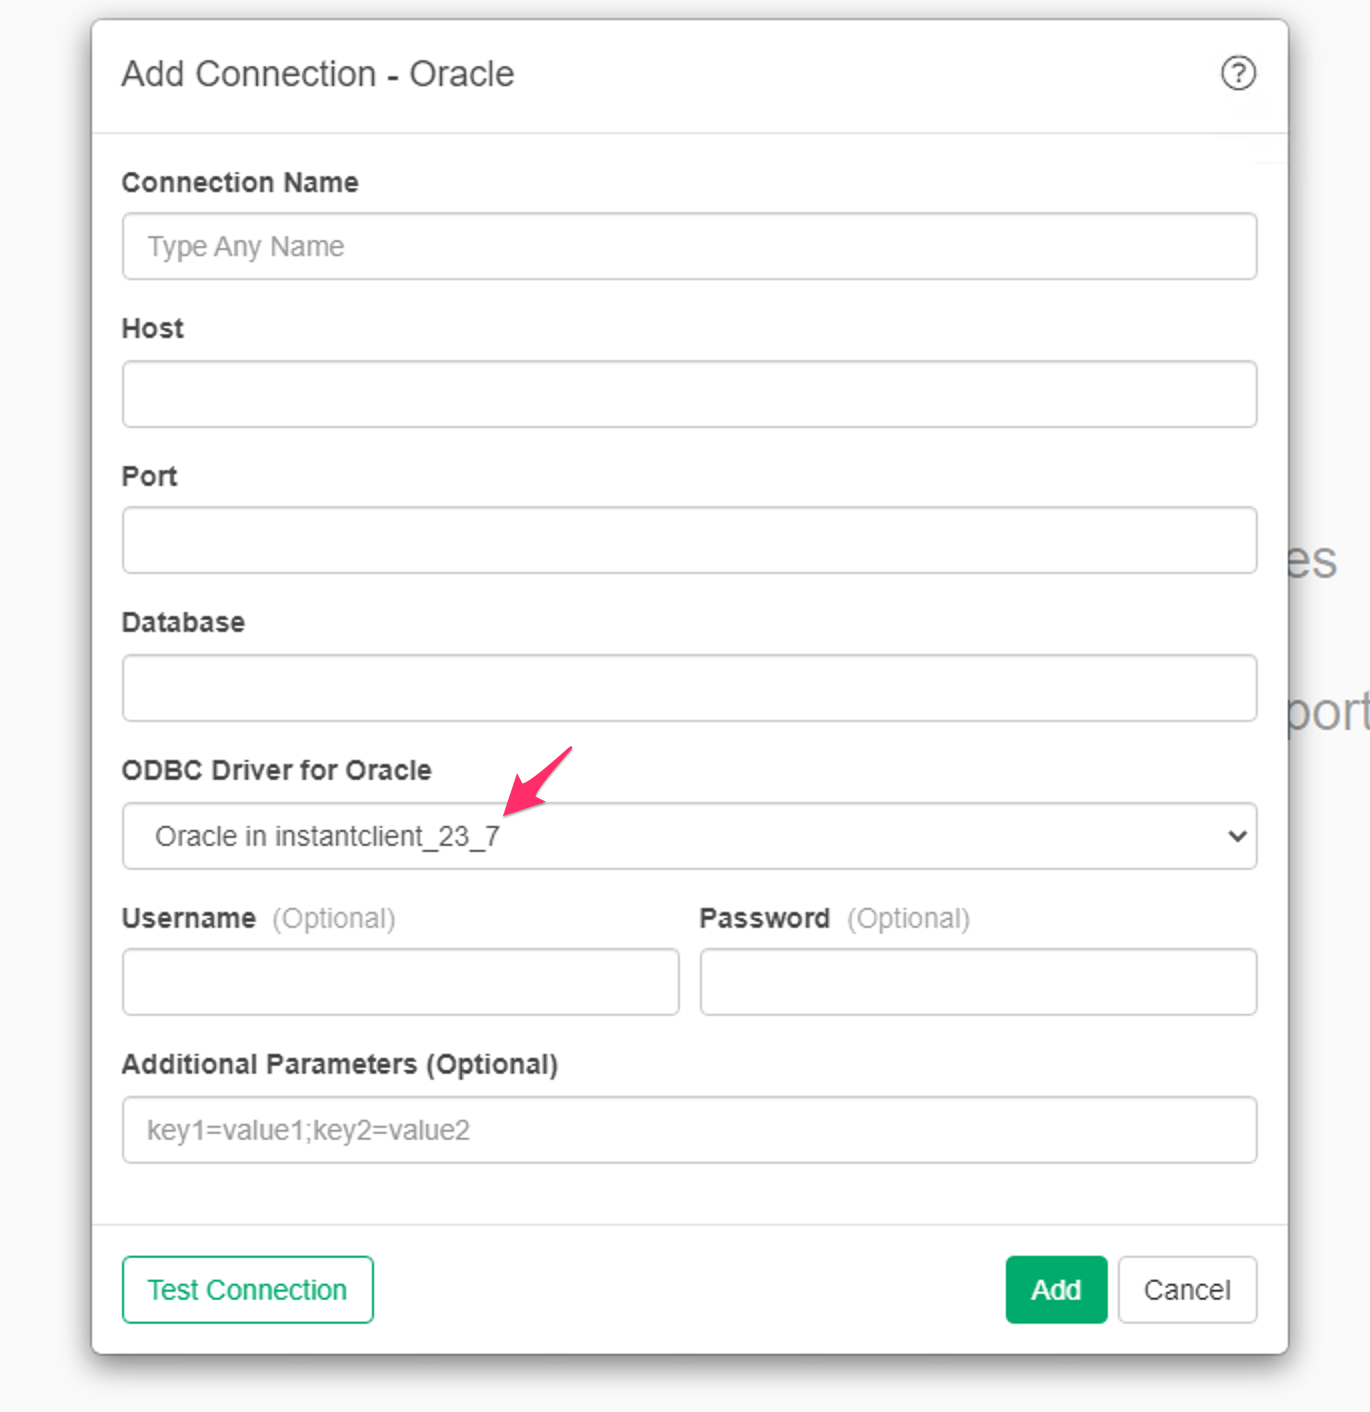Click the Database field label
The height and width of the screenshot is (1412, 1370).
(x=183, y=623)
